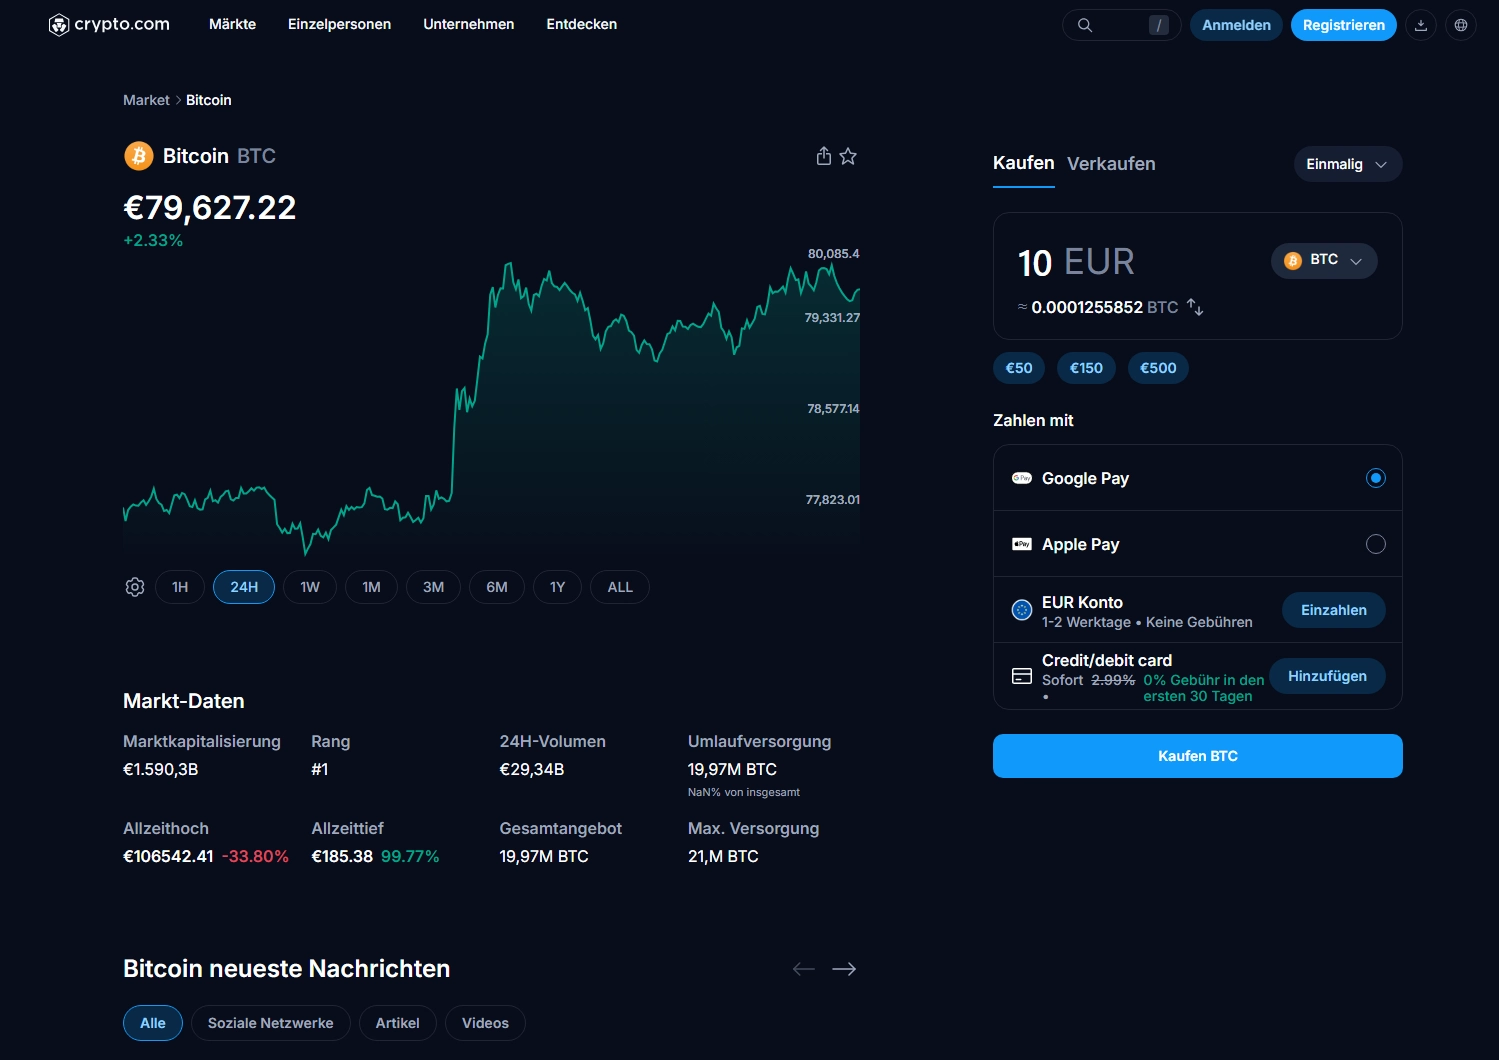Switch to the Kaufen tab
The image size is (1499, 1060).
1023,163
